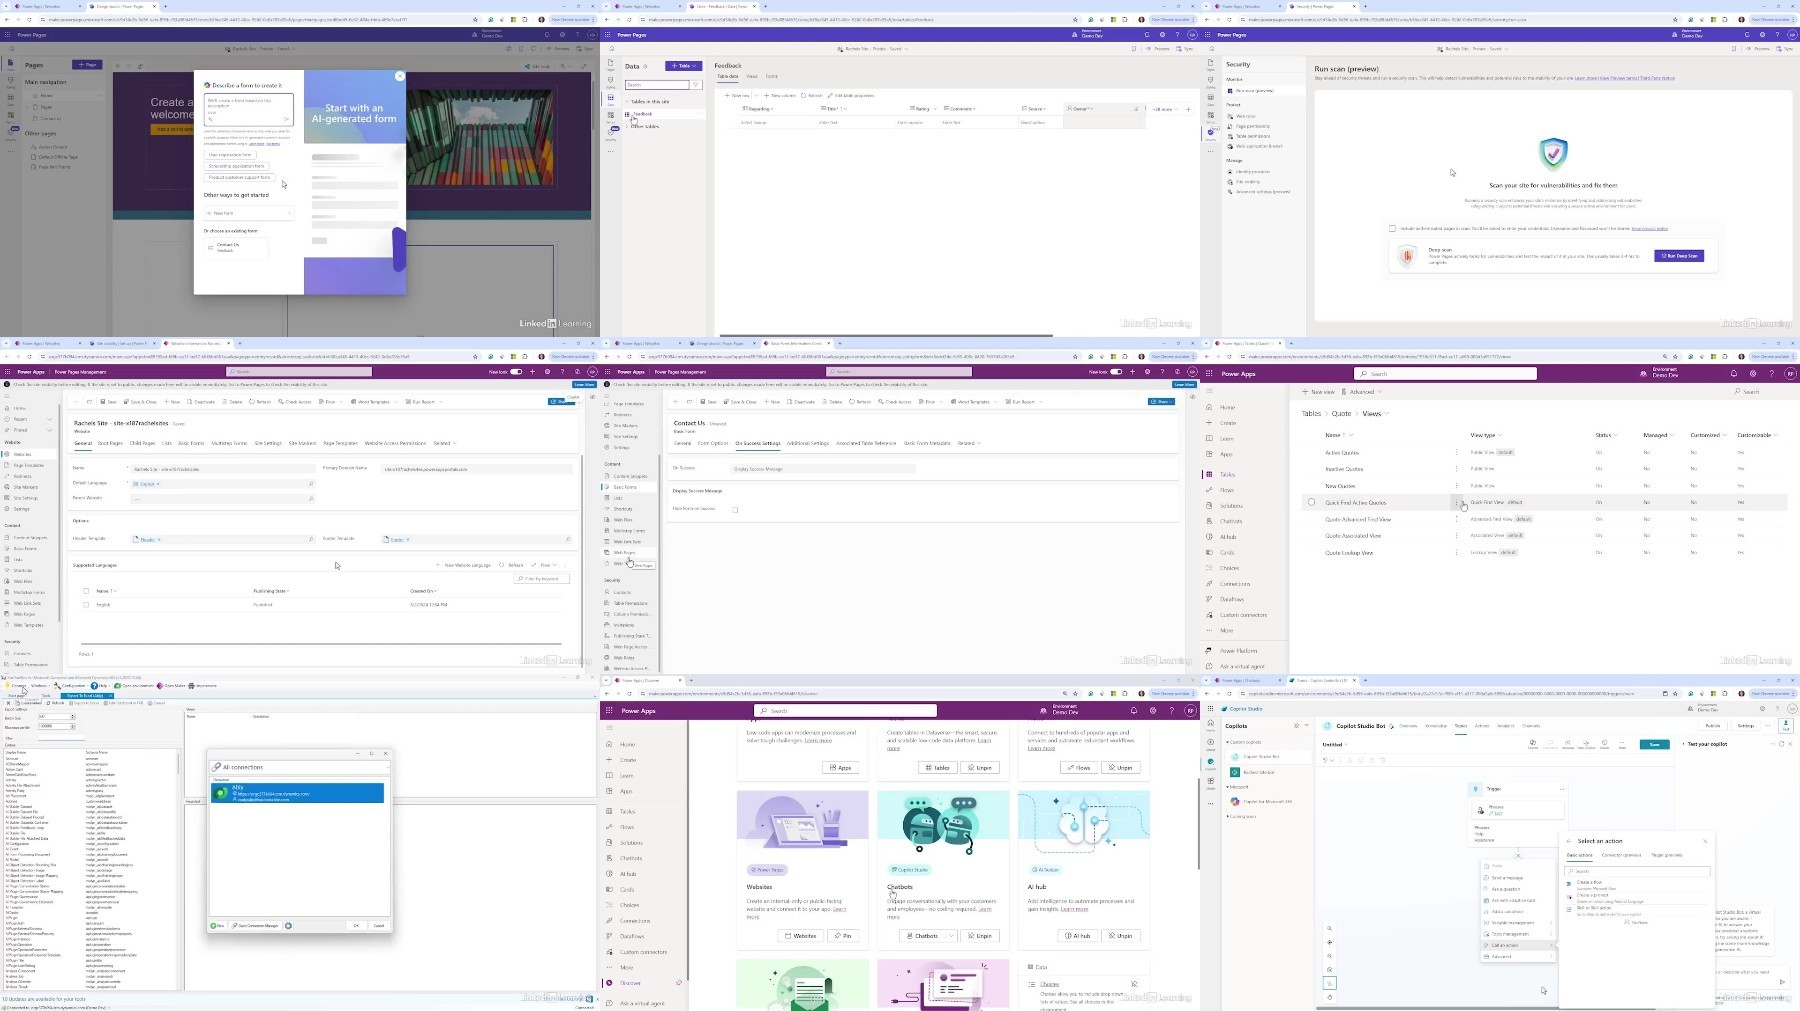Click Discover in Power Apps home sidebar

631,983
